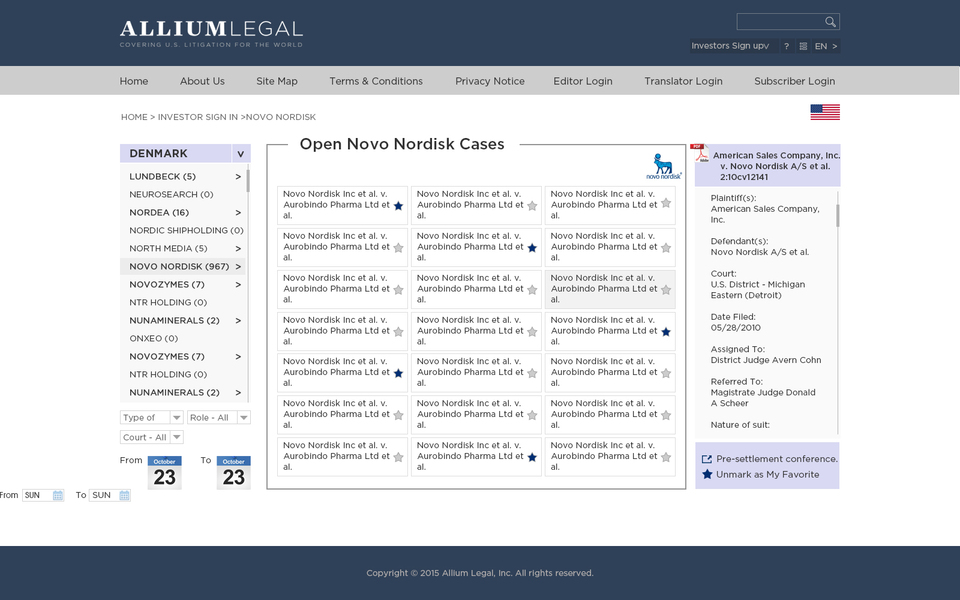Click the Pre-settlement conference link
Viewport: 960px width, 600px height.
click(777, 459)
